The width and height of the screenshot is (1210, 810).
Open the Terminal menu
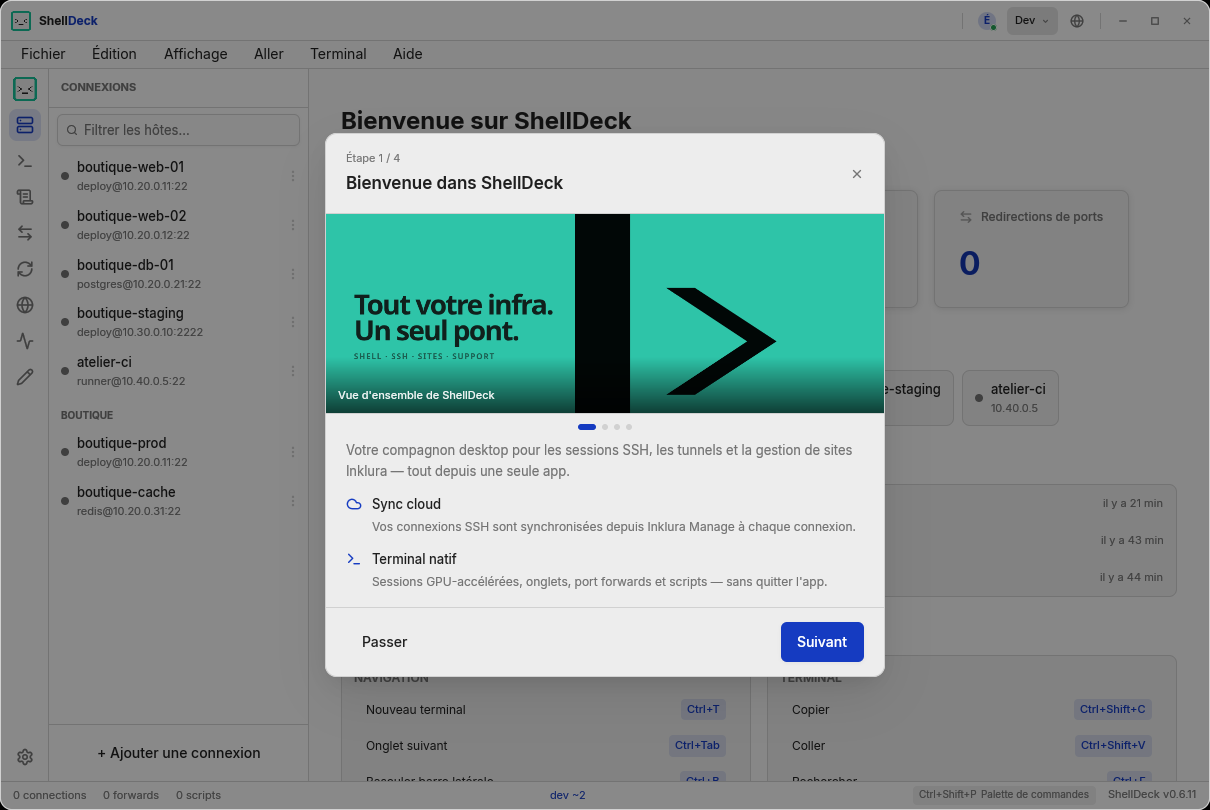(338, 54)
